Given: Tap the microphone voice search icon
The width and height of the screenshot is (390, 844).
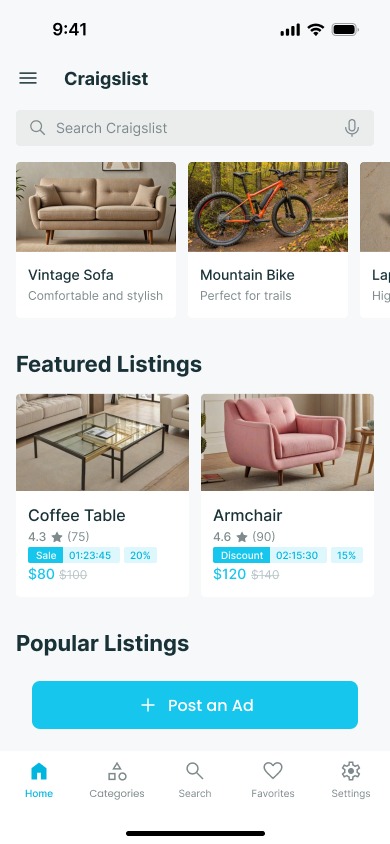Looking at the screenshot, I should coord(352,128).
